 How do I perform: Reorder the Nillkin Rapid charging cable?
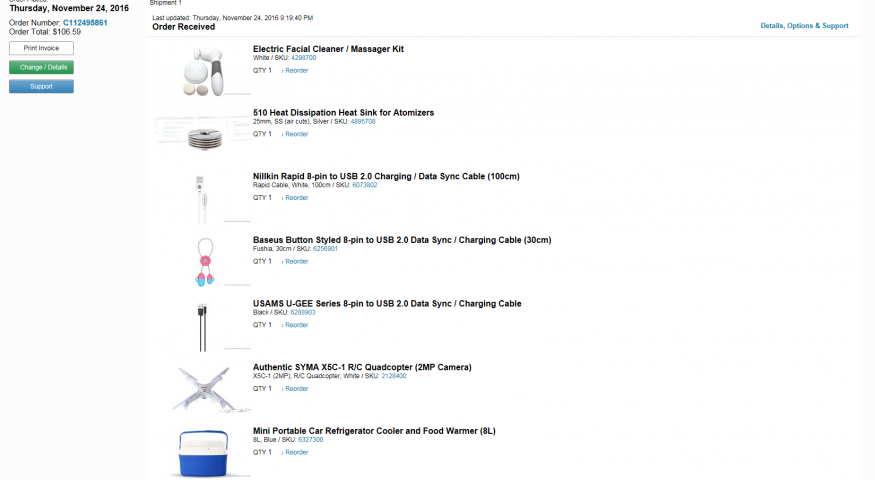[x=296, y=198]
